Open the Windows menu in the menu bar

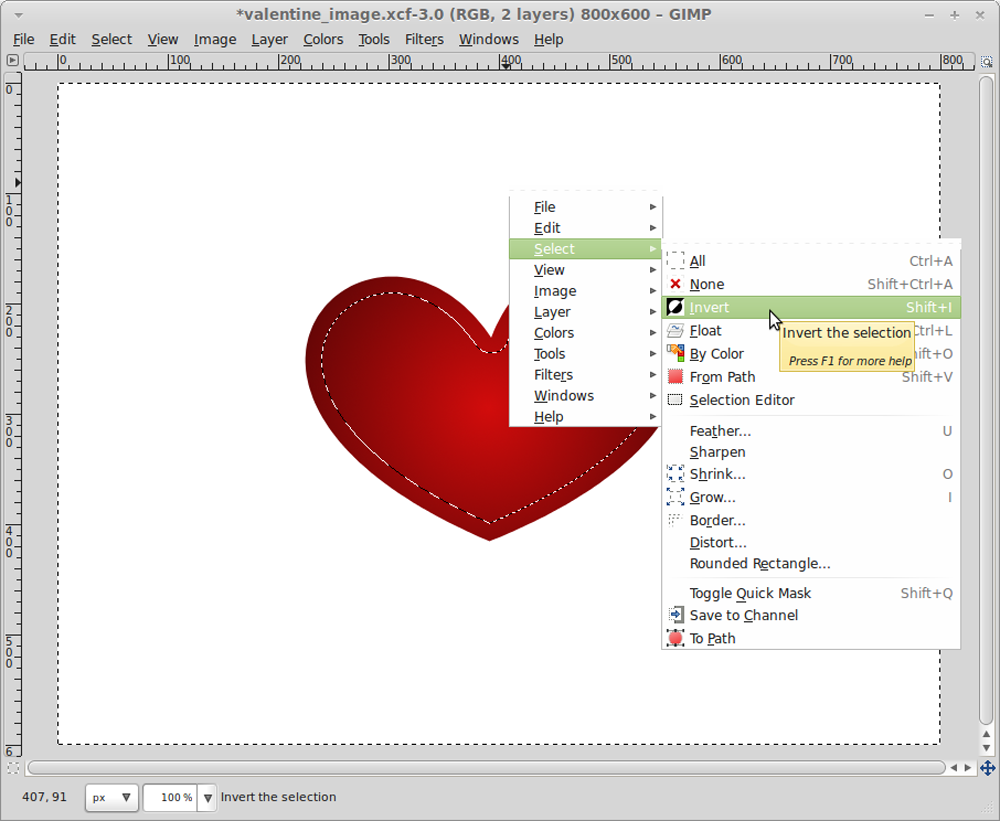point(489,39)
